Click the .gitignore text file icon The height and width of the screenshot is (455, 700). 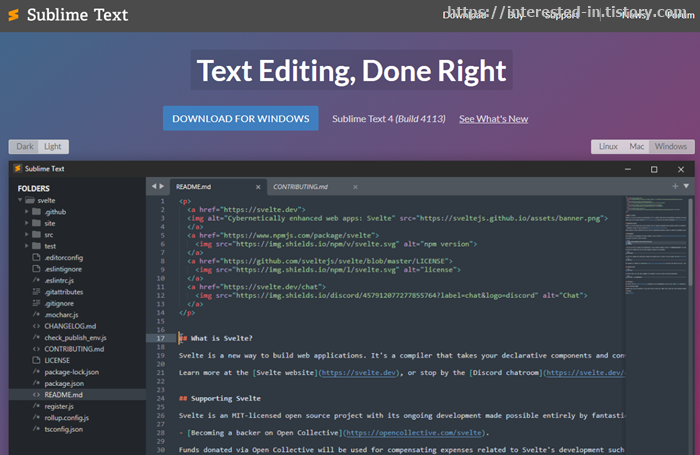pyautogui.click(x=36, y=303)
